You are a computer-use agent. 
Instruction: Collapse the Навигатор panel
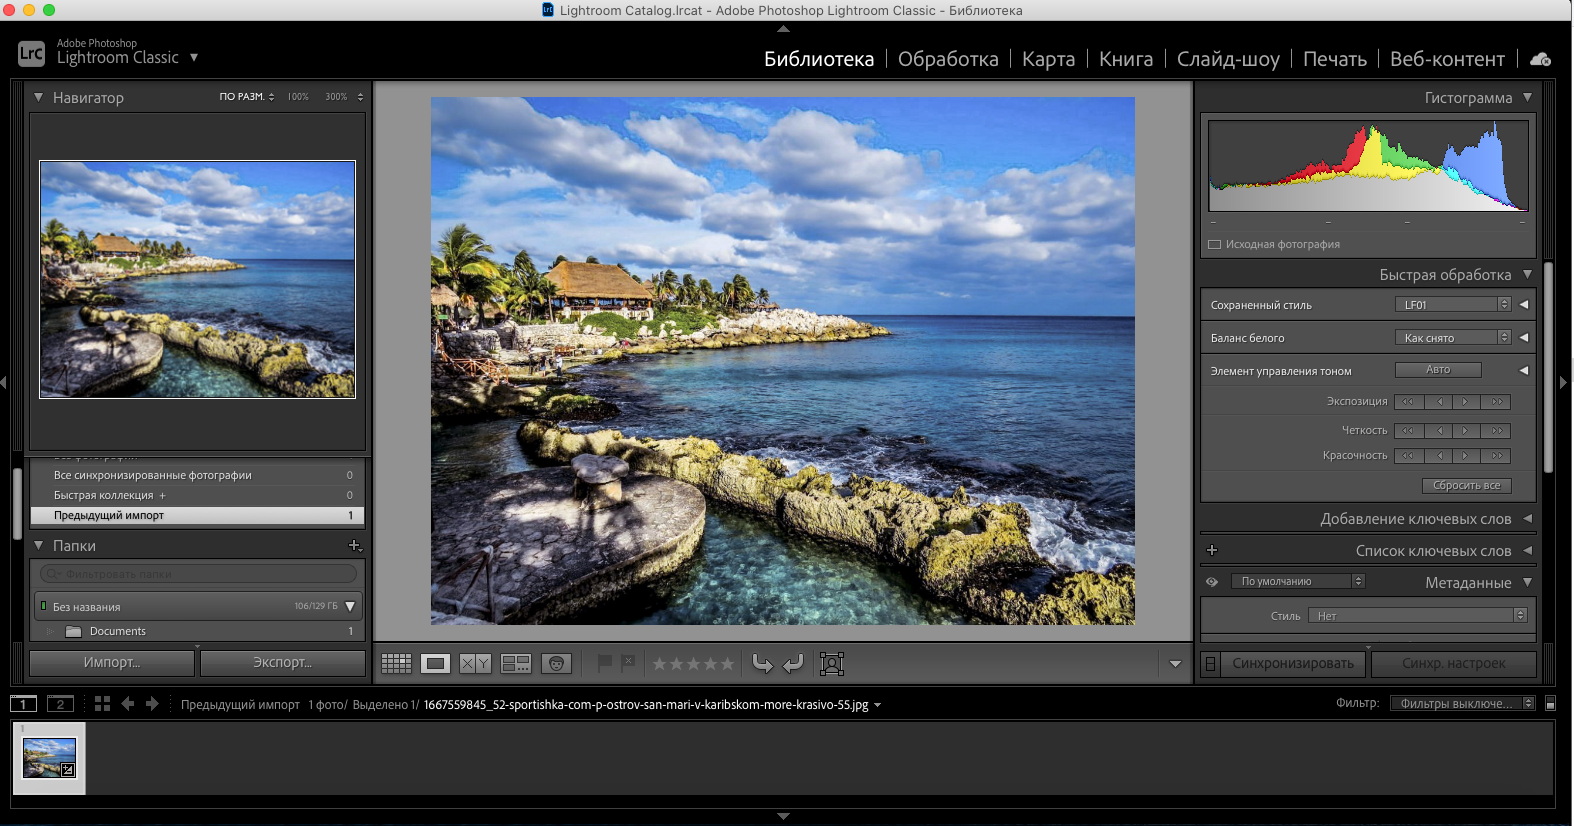point(38,98)
